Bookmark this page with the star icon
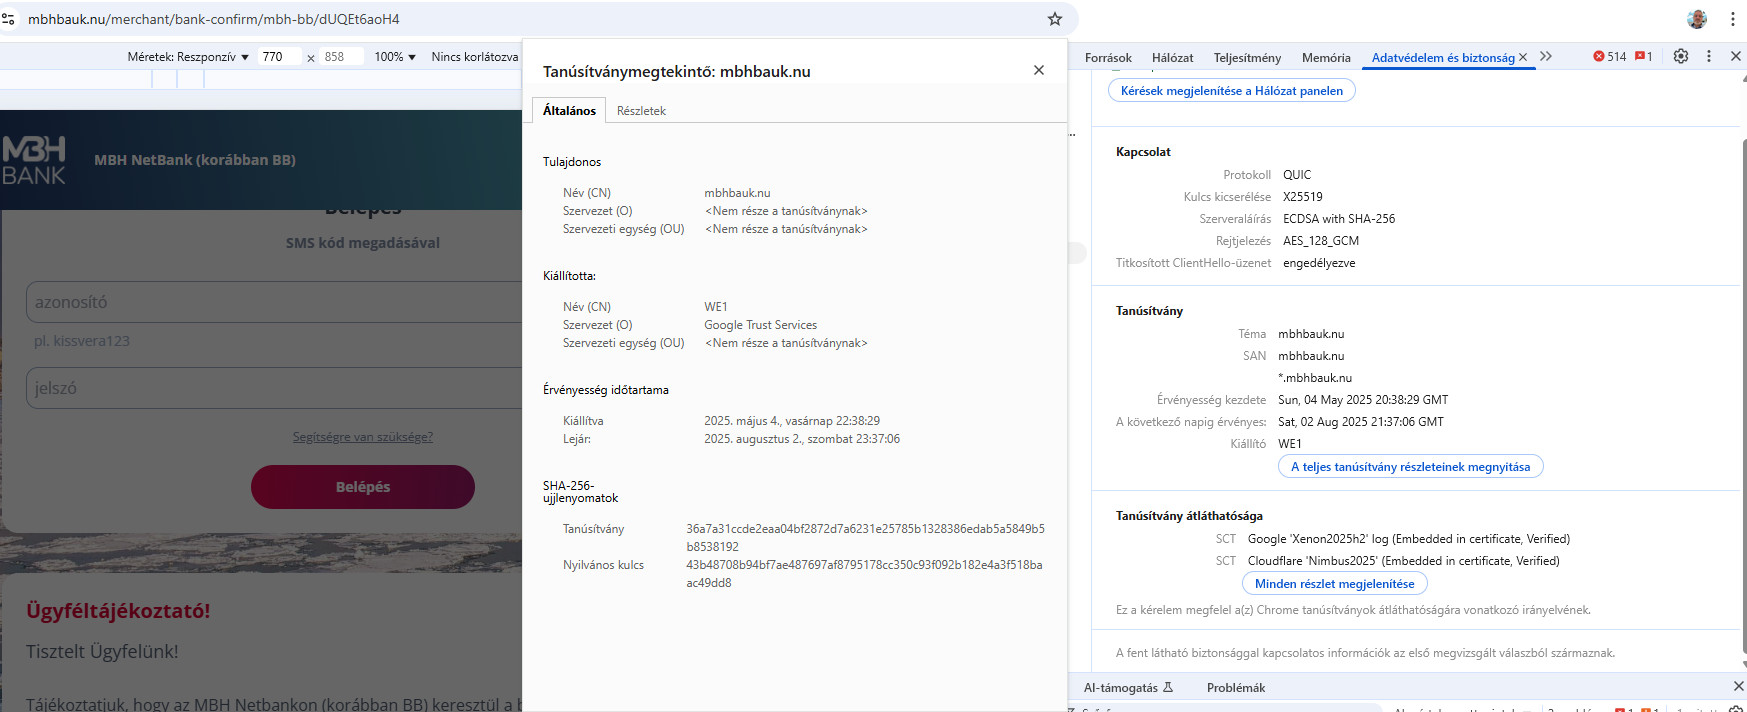Image resolution: width=1747 pixels, height=712 pixels. pyautogui.click(x=1054, y=19)
